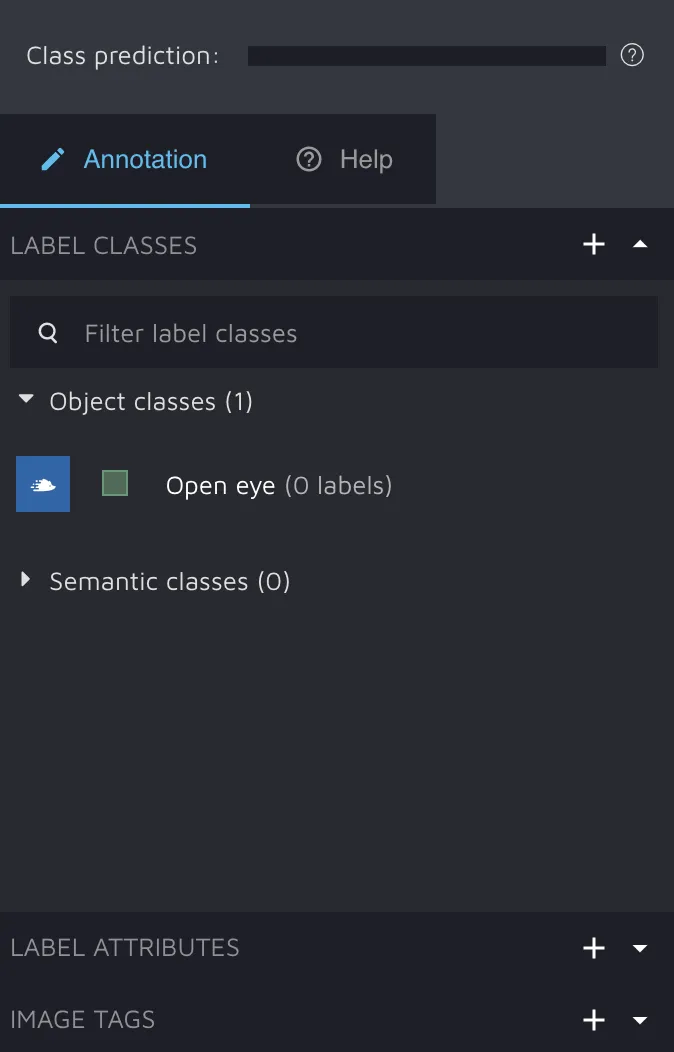Viewport: 674px width, 1052px height.
Task: Add a new label class with plus icon
Action: coord(594,245)
